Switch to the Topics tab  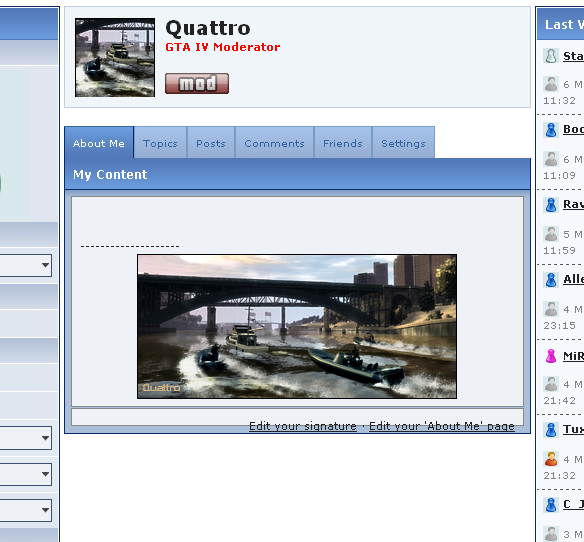tap(160, 143)
